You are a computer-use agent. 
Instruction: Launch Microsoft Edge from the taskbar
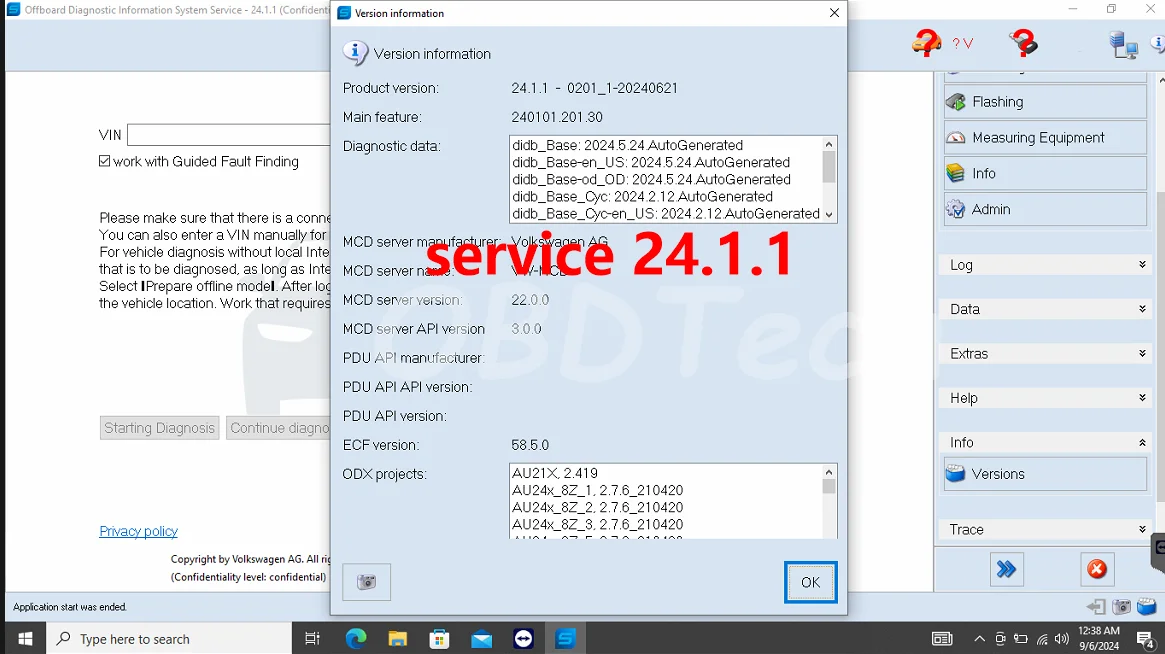pyautogui.click(x=356, y=638)
